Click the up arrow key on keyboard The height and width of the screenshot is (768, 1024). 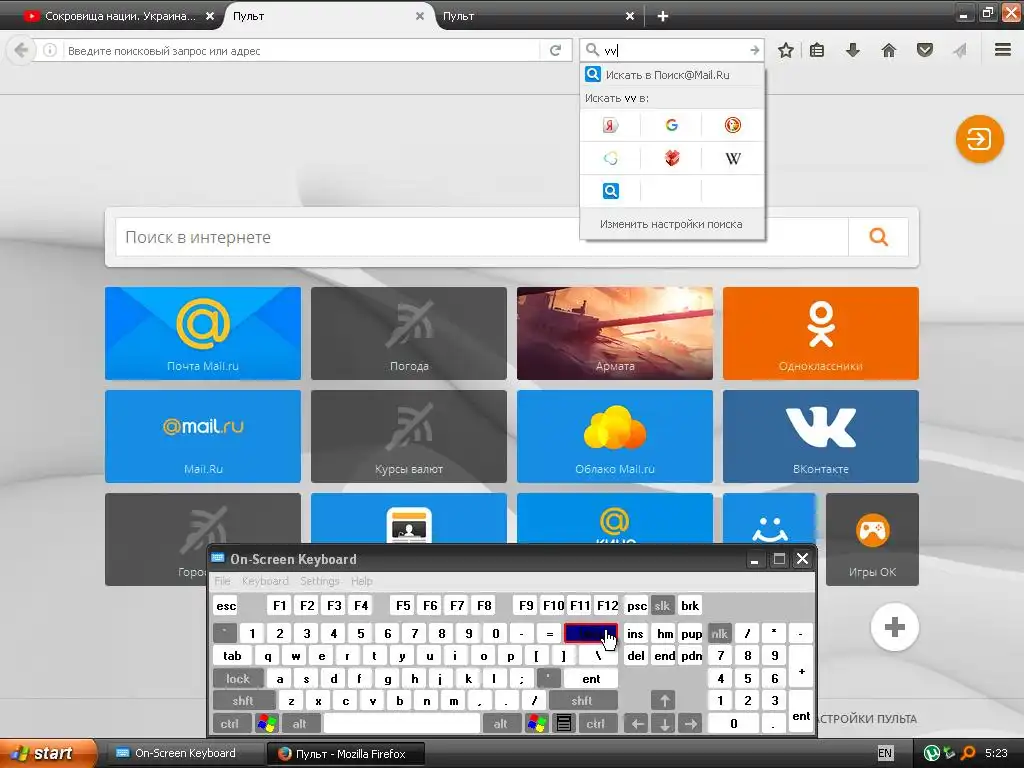coord(664,701)
